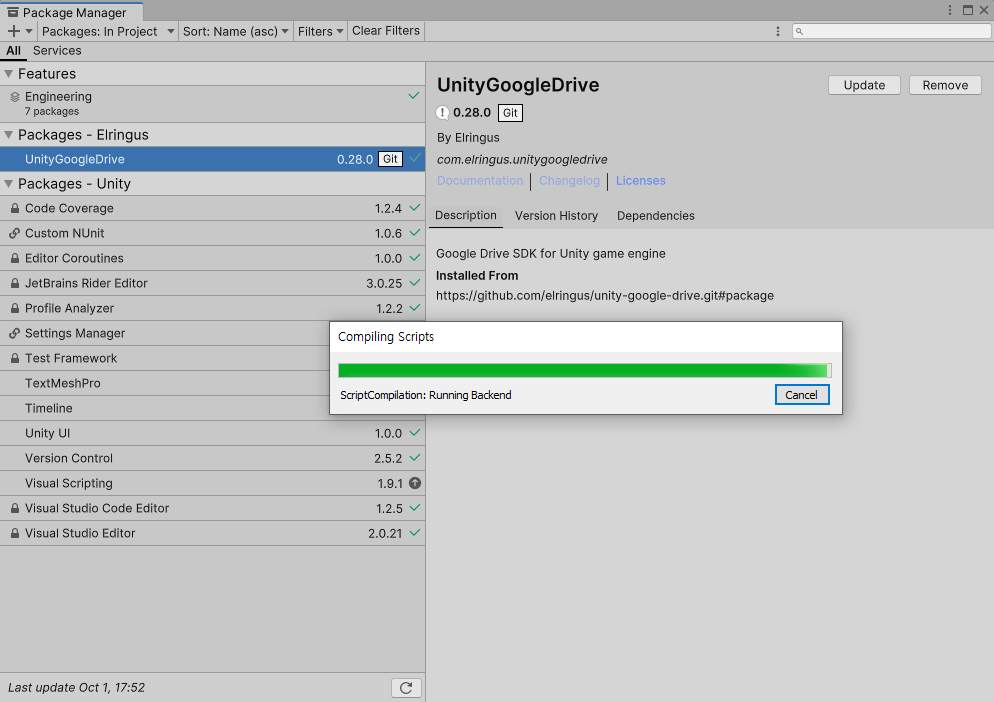Click lock icon next to Editor Coroutines
Viewport: 994px width, 702px height.
(15, 258)
